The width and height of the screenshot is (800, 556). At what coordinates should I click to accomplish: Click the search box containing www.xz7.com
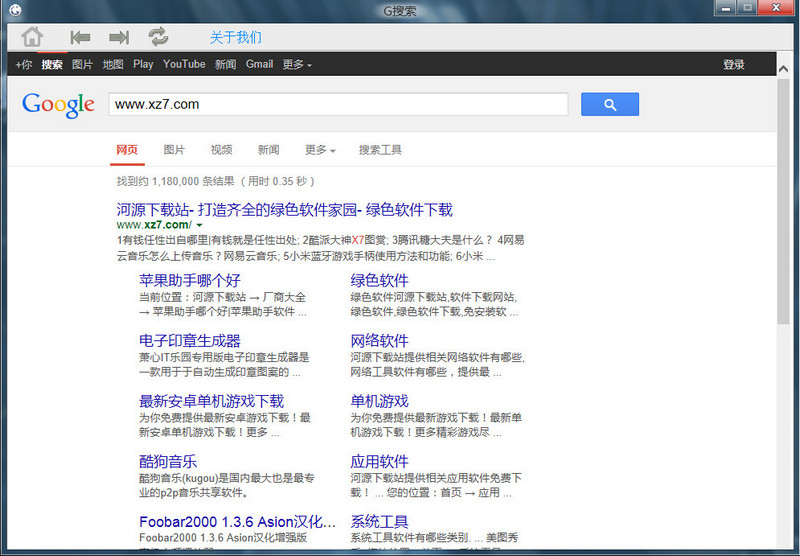click(x=338, y=104)
